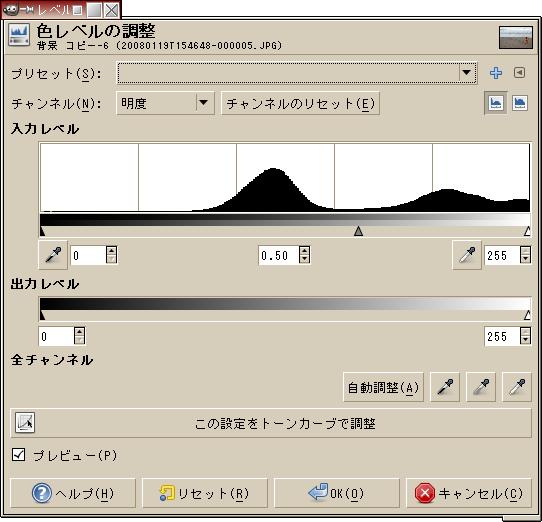
Task: Increase the gamma 0.50 value with stepper
Action: (304, 250)
